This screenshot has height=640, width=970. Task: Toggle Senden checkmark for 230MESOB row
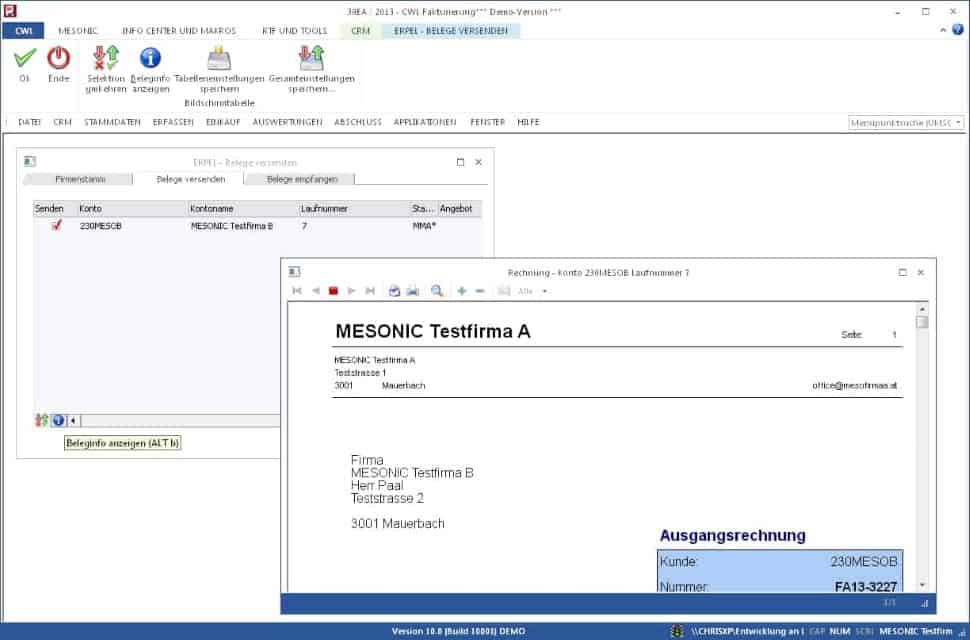click(57, 226)
